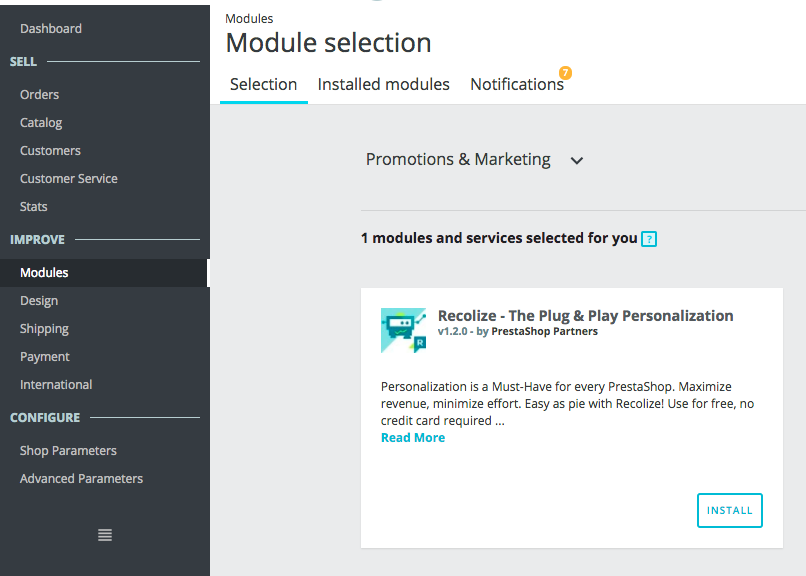Viewport: 806px width, 576px height.
Task: Click the help question-mark icon
Action: tap(649, 239)
